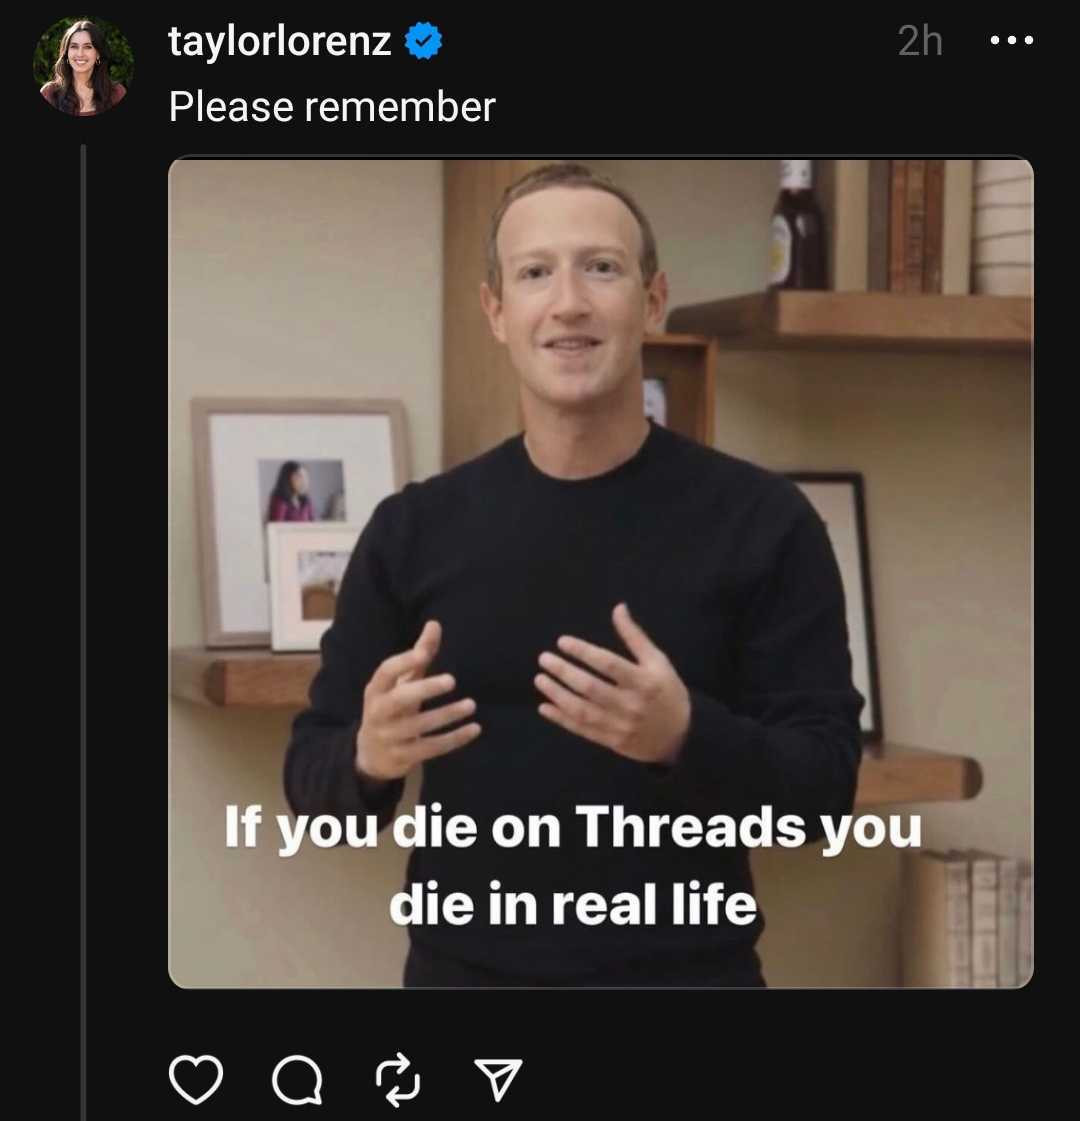Click the blue verified badge beside taylorlorenz
The height and width of the screenshot is (1121, 1080).
(423, 41)
